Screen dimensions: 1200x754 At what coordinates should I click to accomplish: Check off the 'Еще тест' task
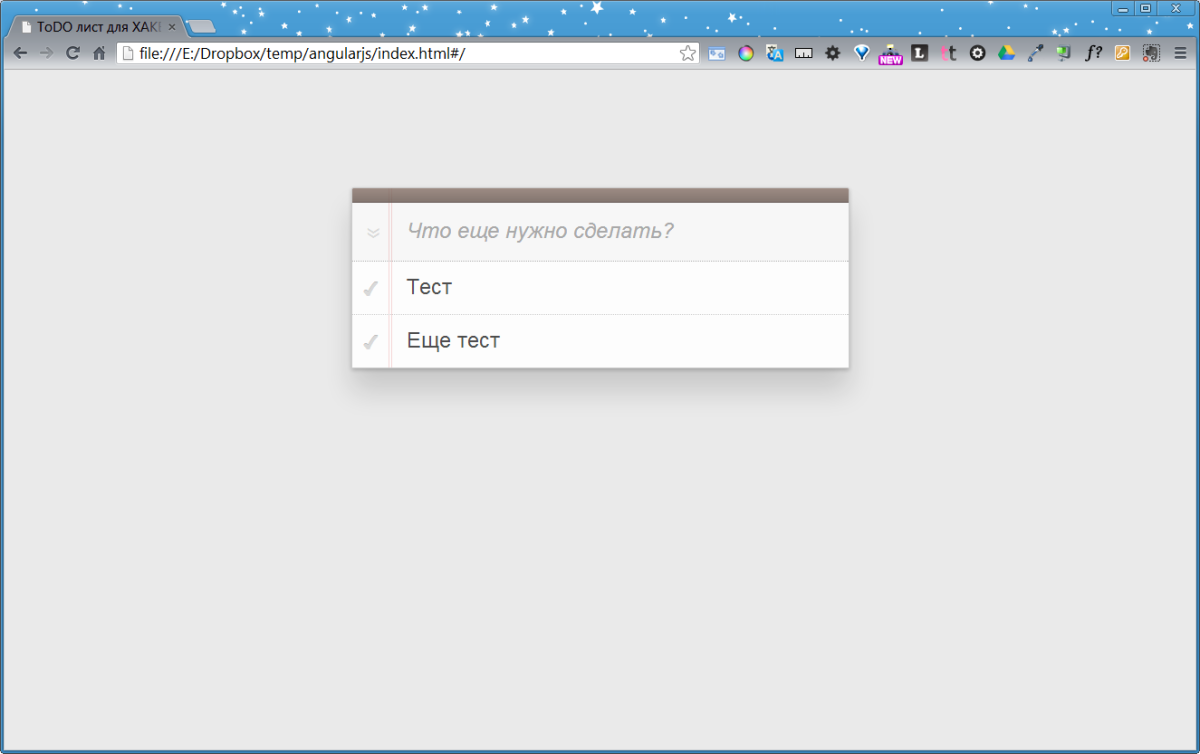(x=370, y=342)
